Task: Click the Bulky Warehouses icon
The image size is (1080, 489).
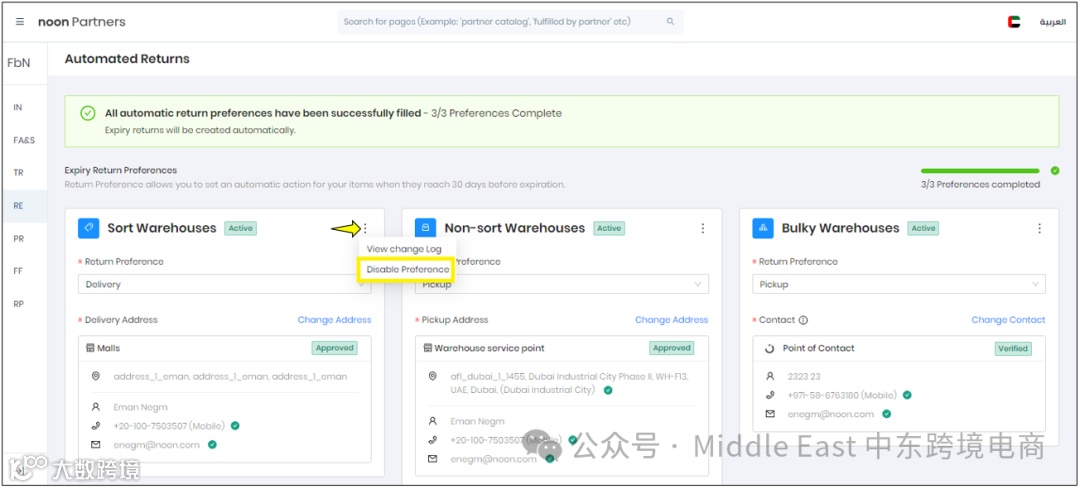Action: pos(763,228)
